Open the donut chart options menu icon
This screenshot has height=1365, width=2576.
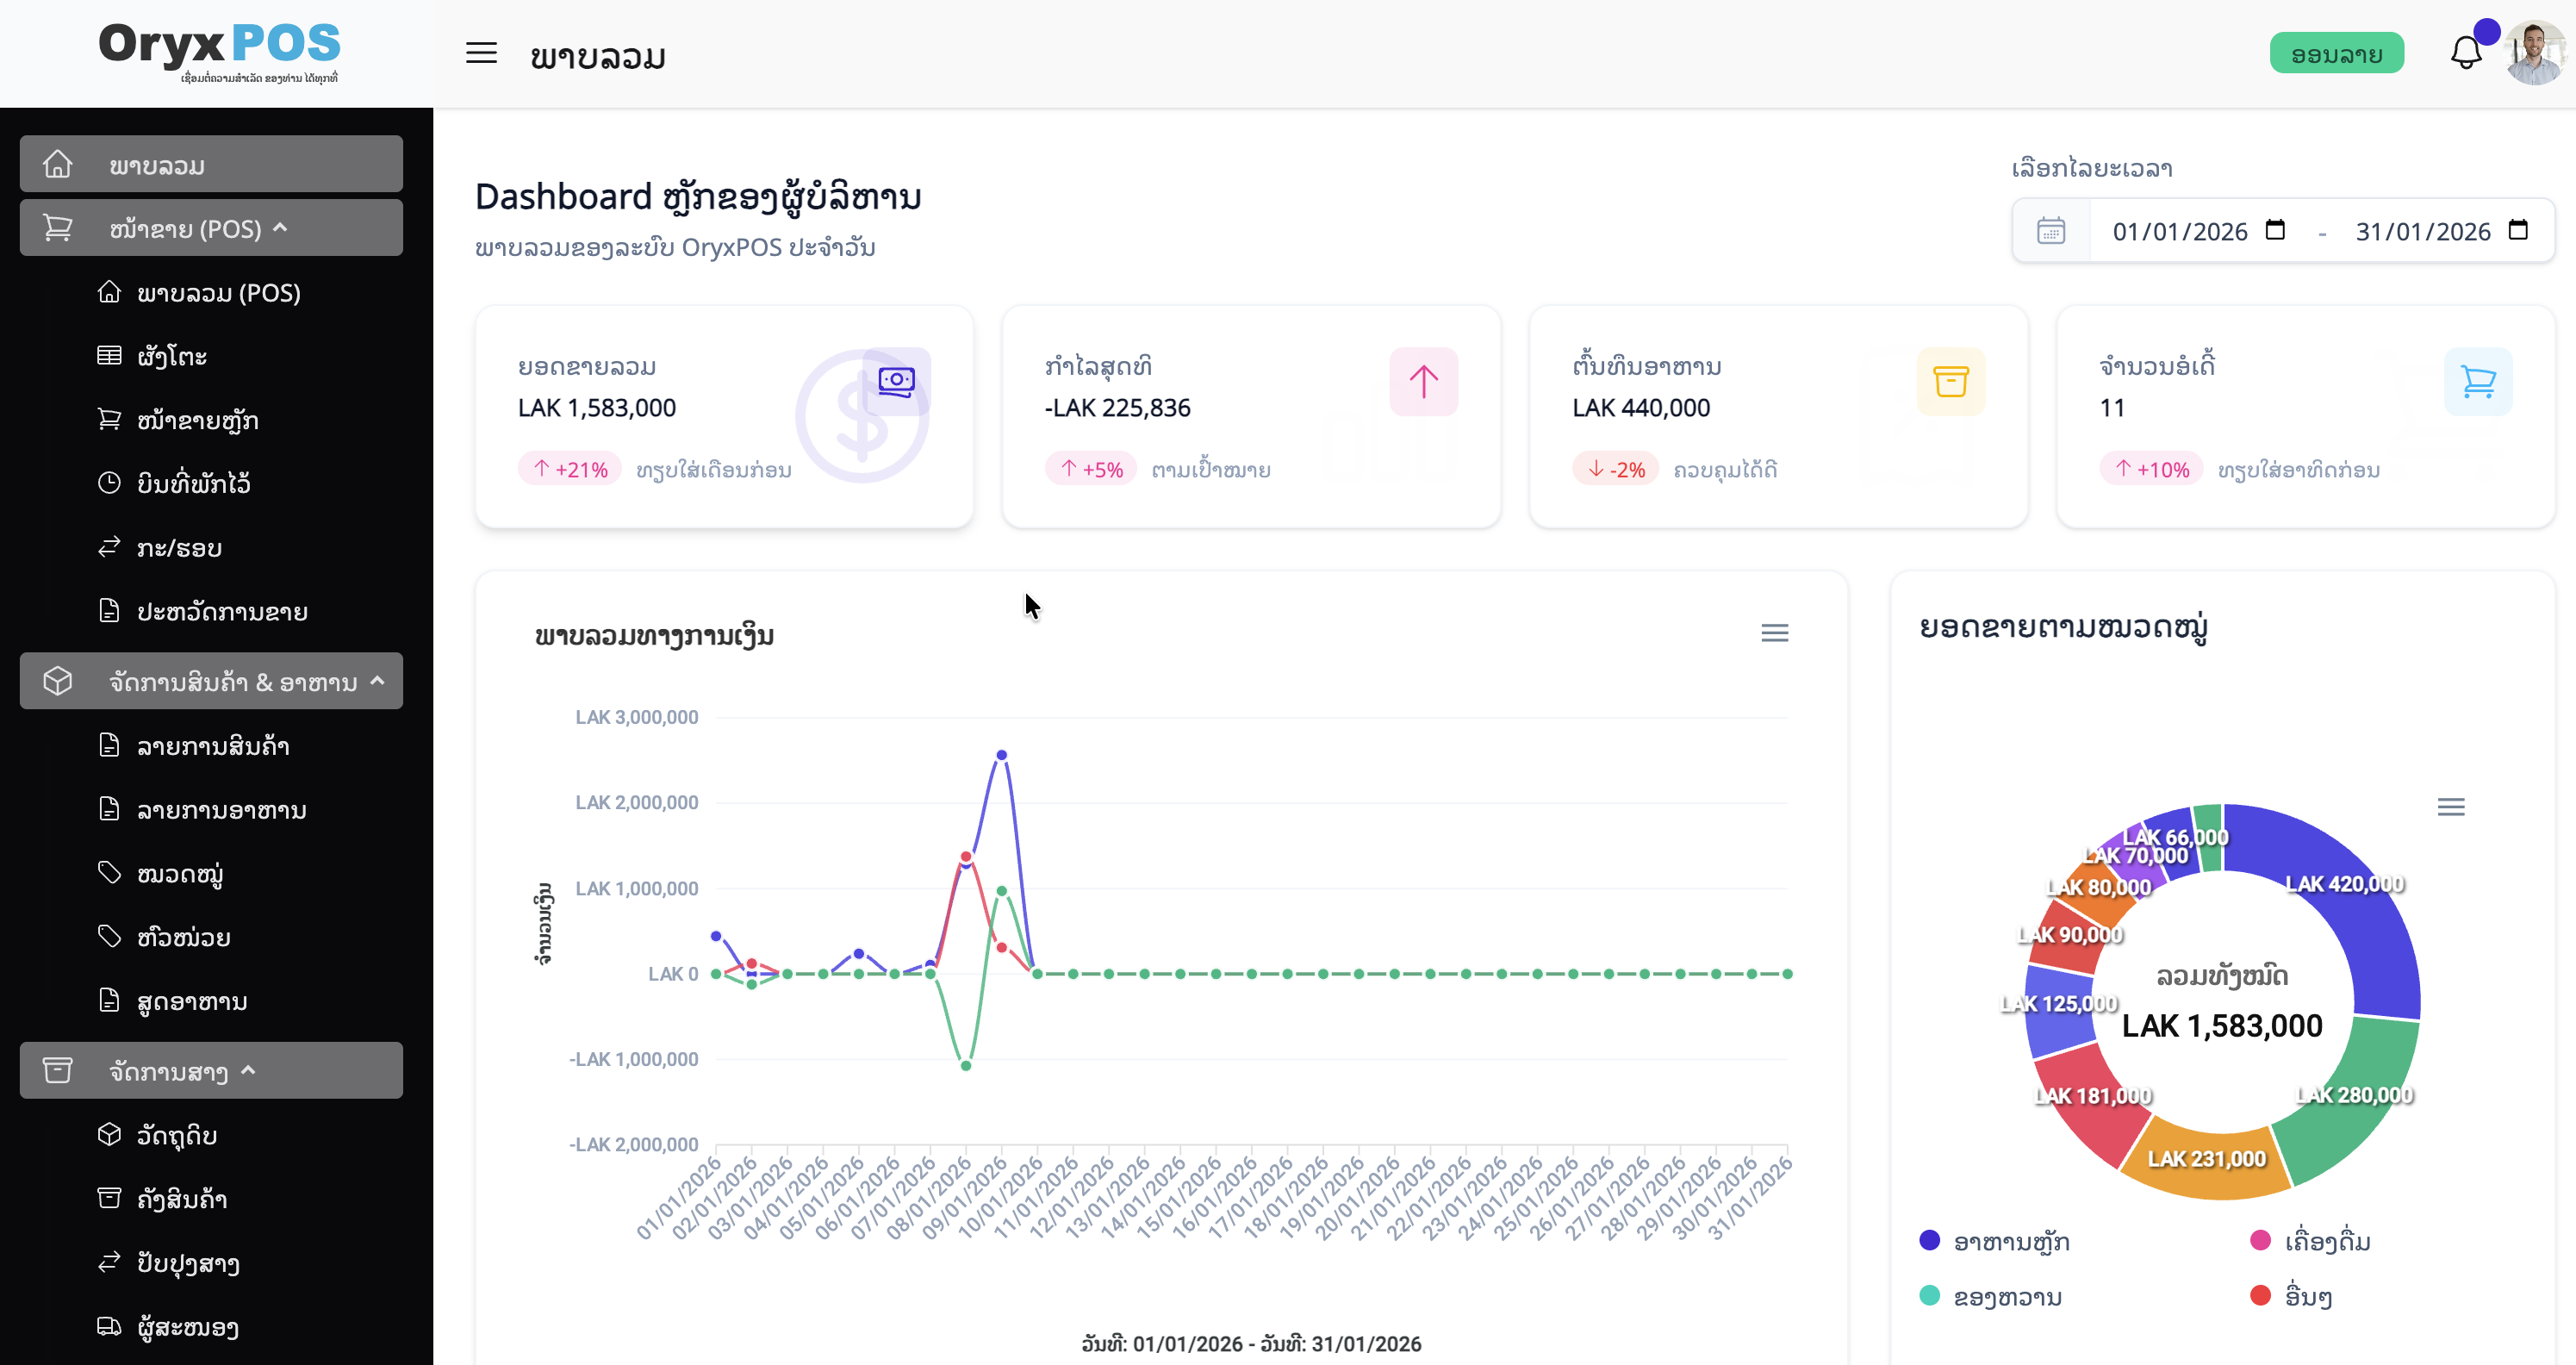click(2452, 806)
